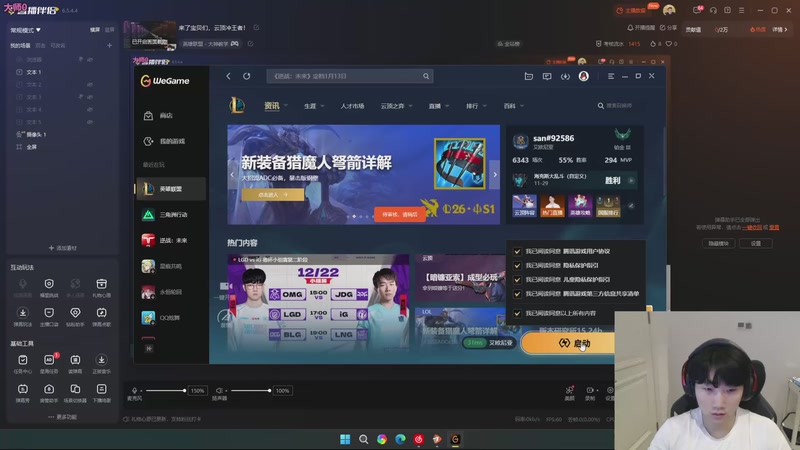Click the League of Legends logo icon
Viewport: 800px width, 450px height.
pyautogui.click(x=237, y=105)
